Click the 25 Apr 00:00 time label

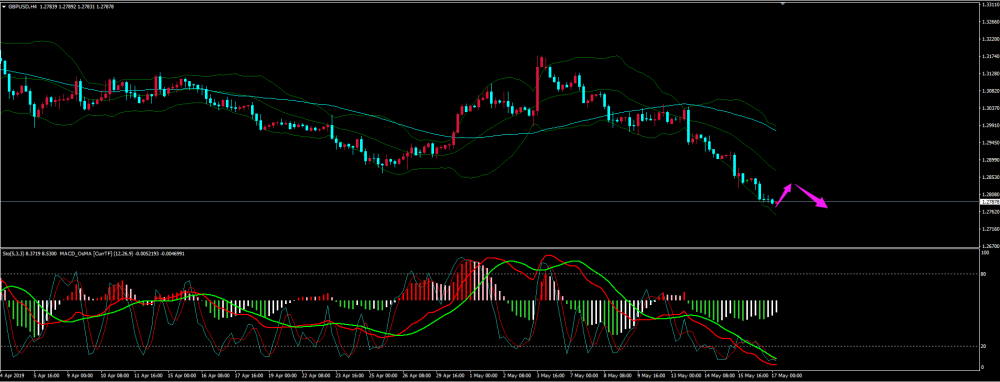(383, 376)
